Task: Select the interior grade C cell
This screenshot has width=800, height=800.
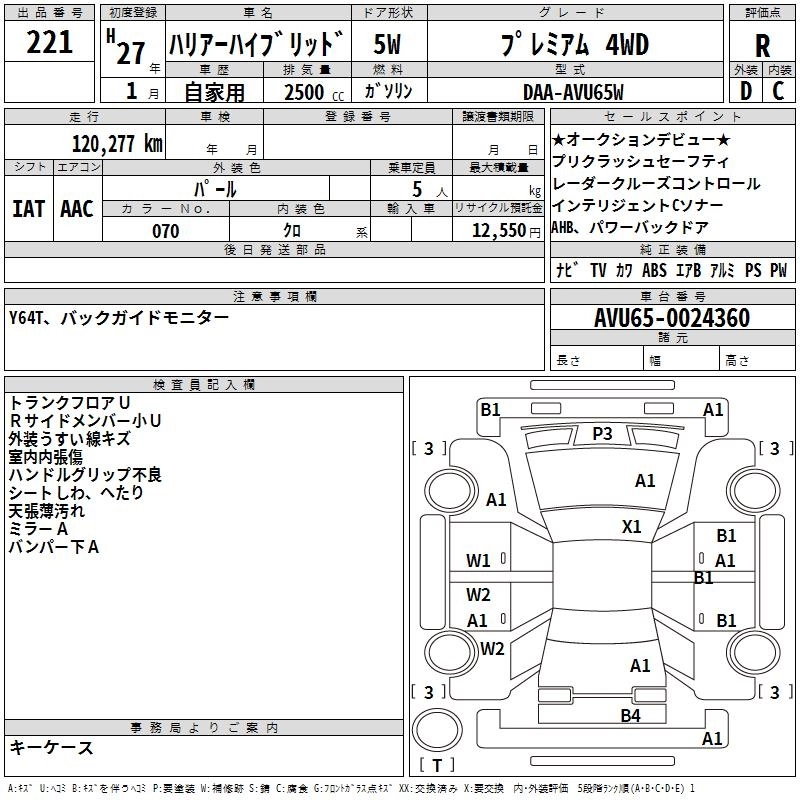Action: click(x=779, y=91)
